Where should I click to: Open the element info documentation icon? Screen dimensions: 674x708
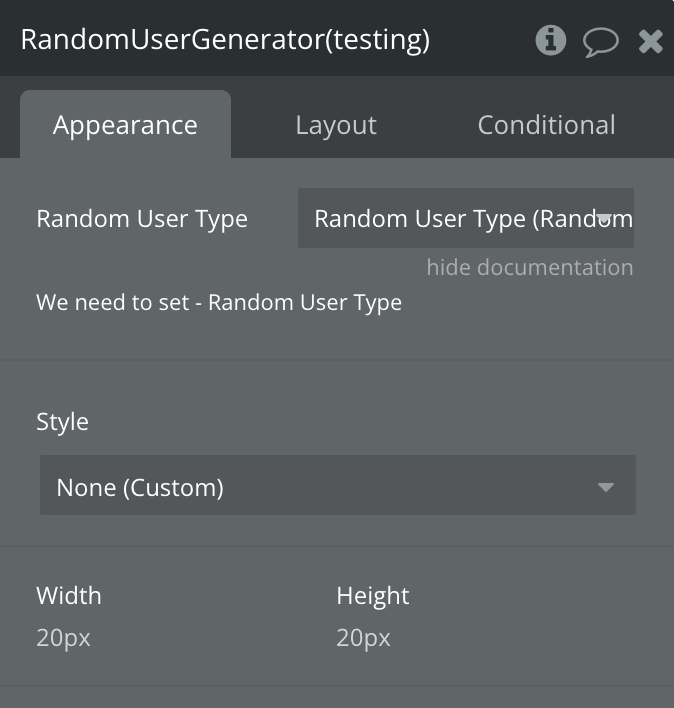tap(550, 40)
